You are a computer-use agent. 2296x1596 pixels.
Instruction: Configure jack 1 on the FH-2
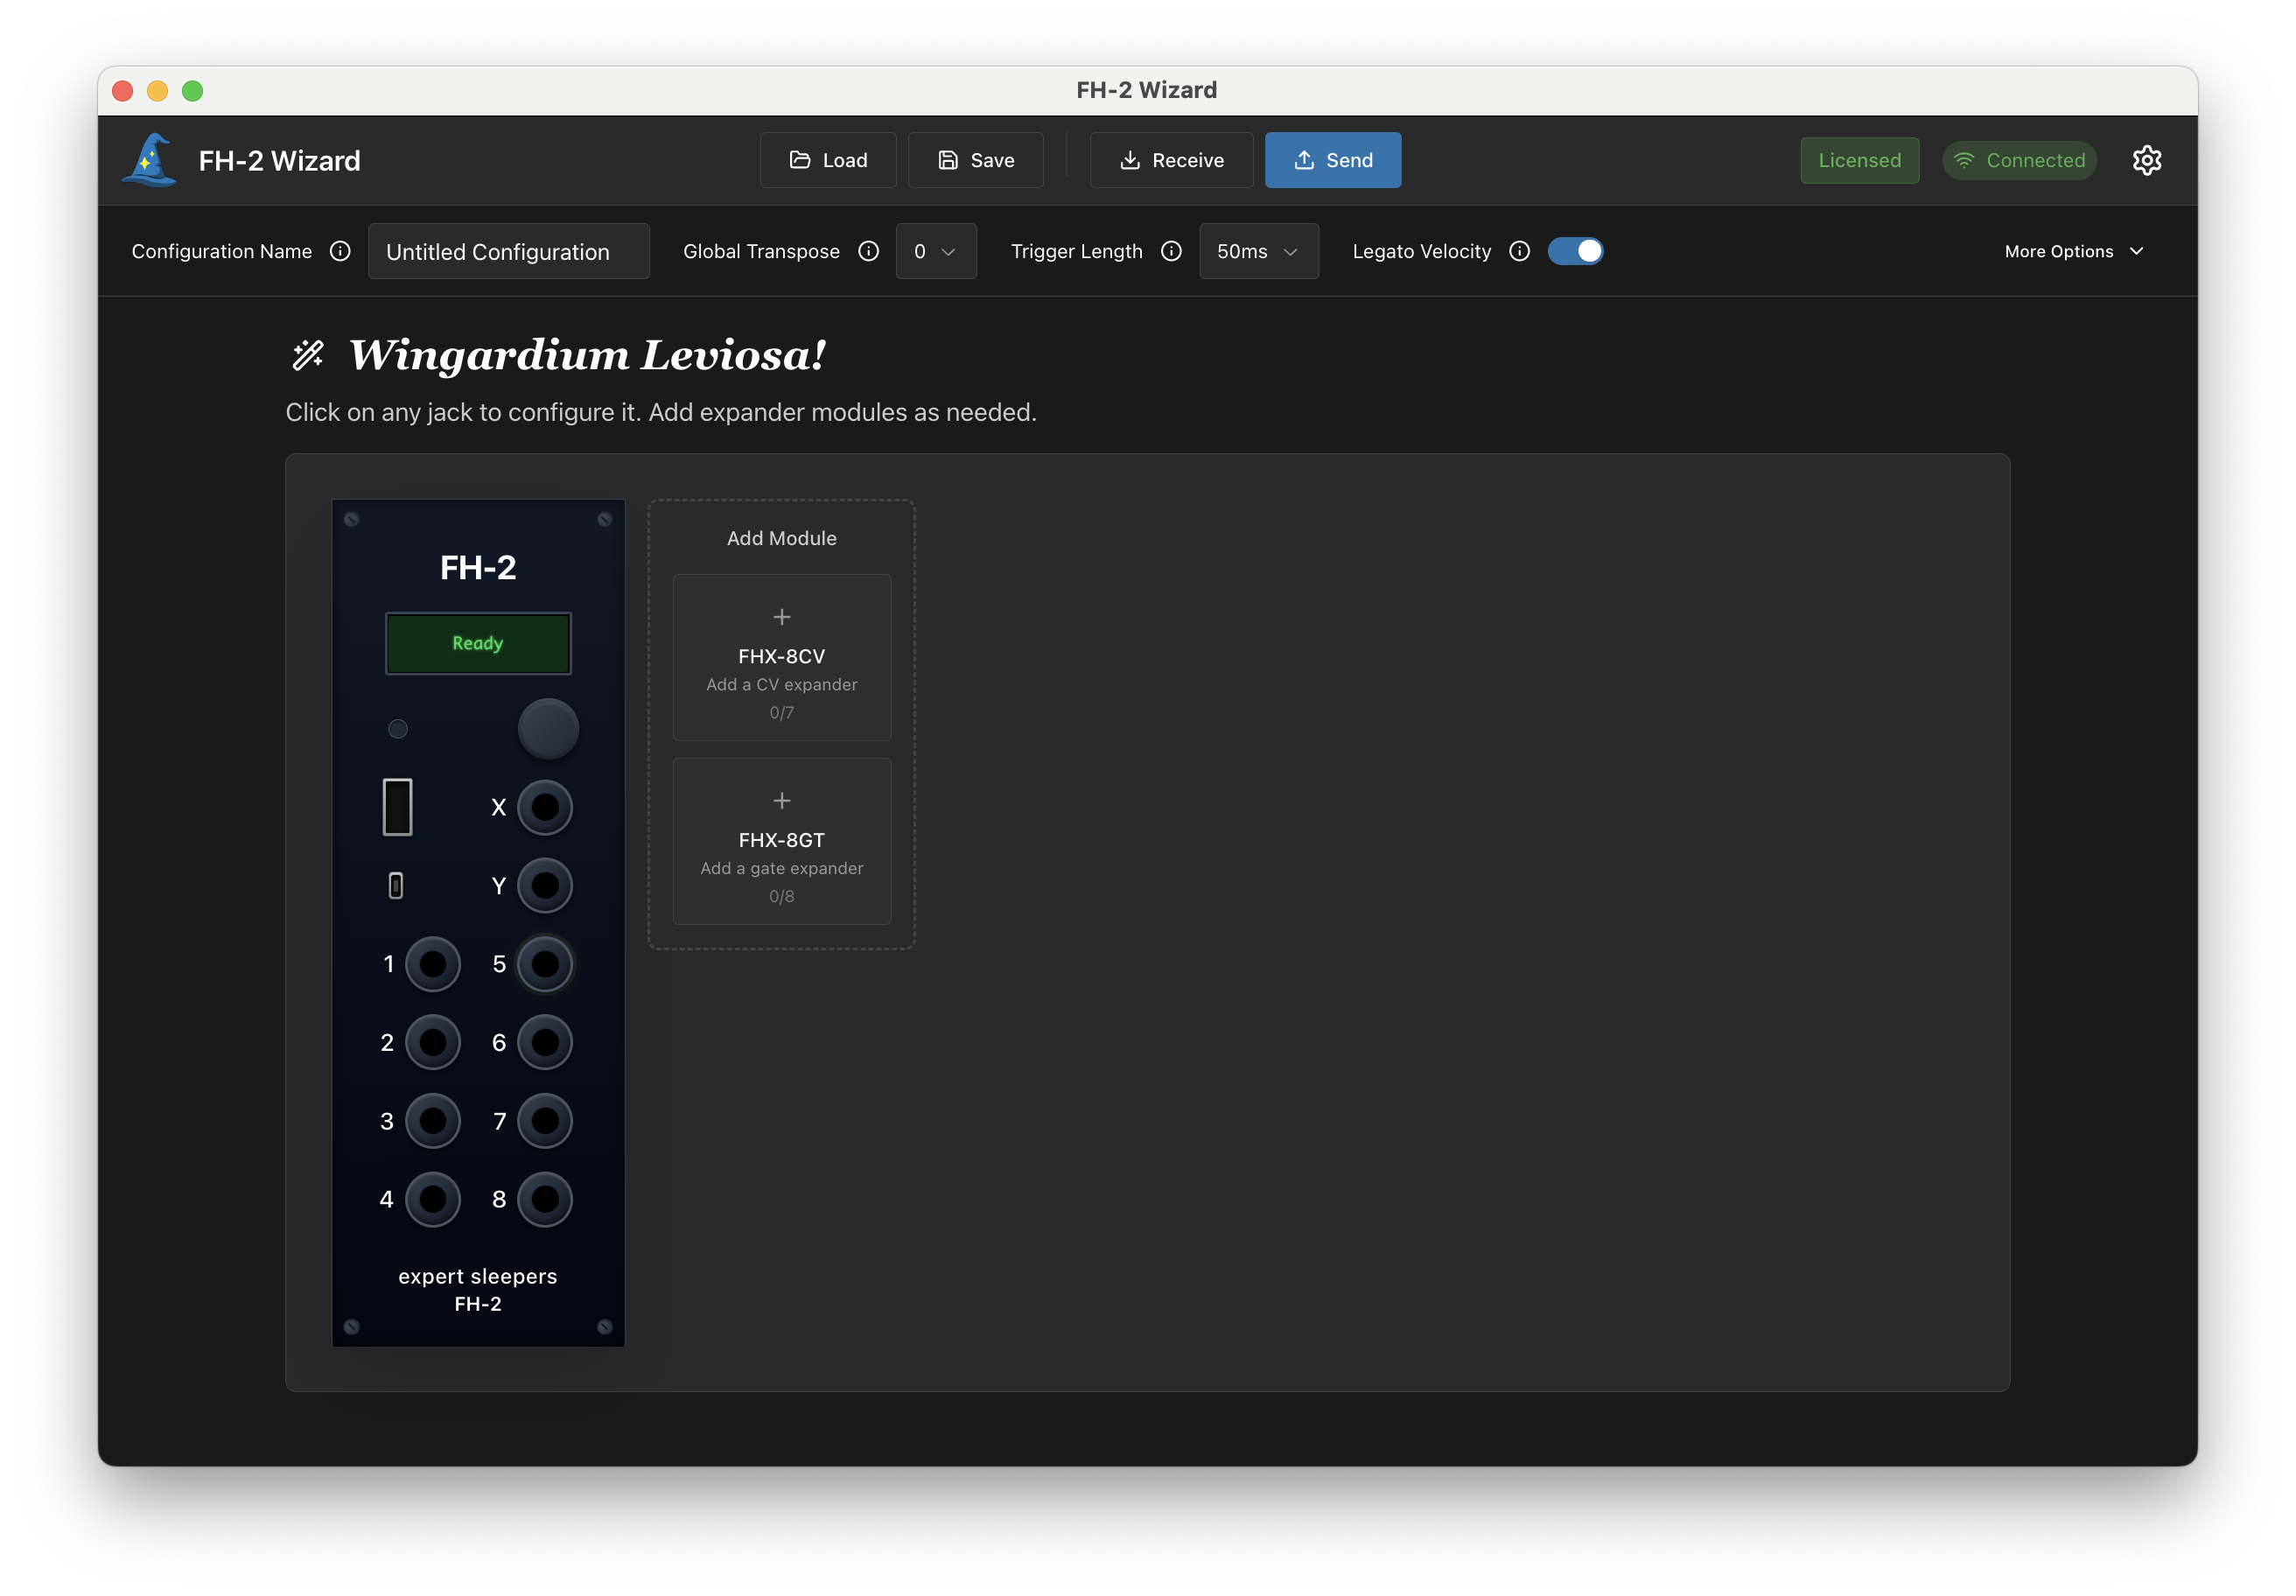pos(432,964)
